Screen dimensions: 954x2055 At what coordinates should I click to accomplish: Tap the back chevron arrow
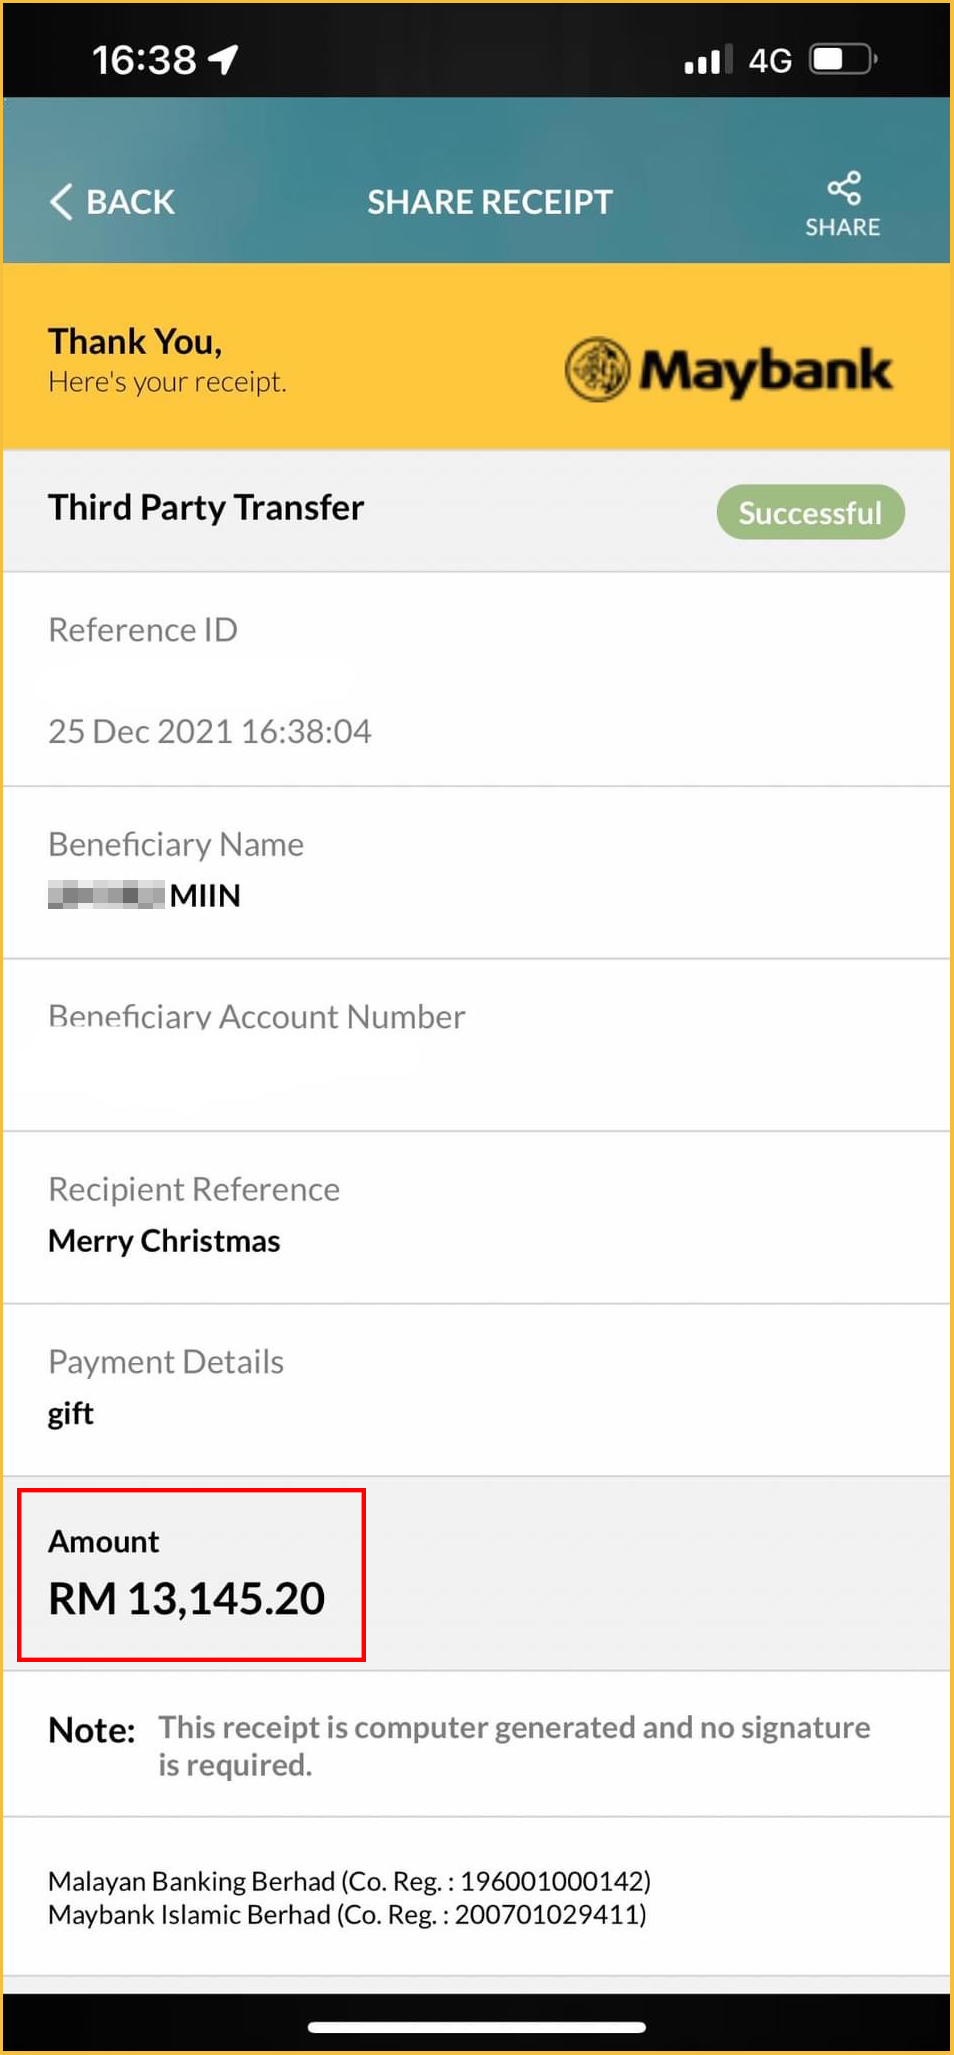62,201
